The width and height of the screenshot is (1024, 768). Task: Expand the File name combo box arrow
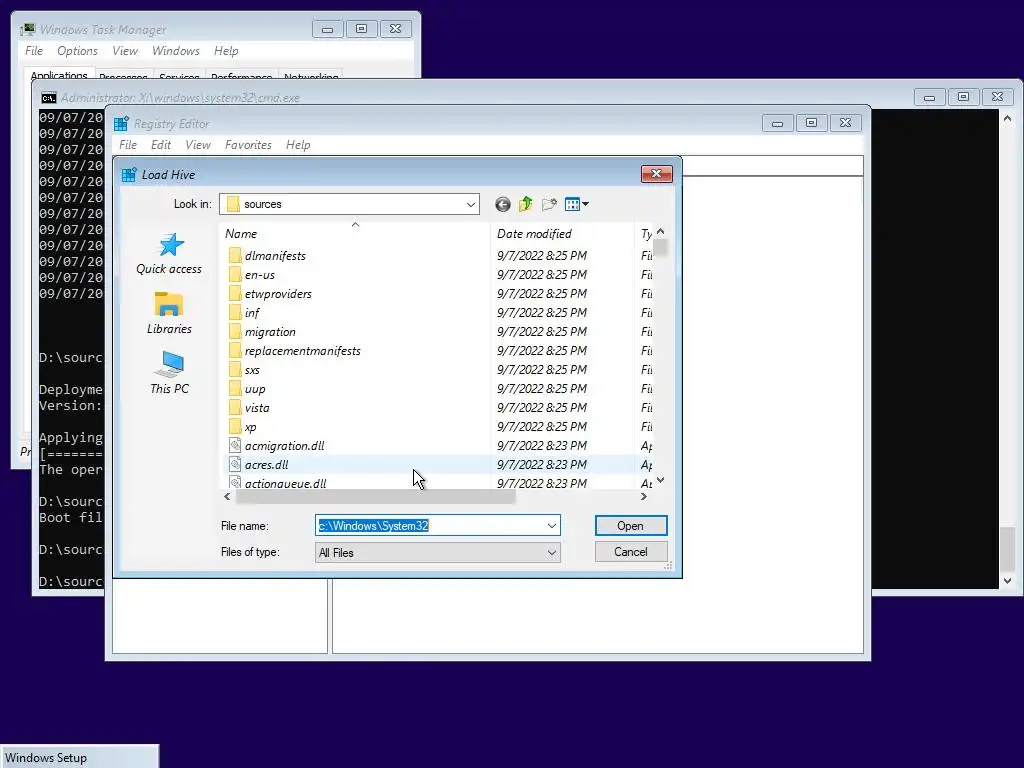[552, 526]
